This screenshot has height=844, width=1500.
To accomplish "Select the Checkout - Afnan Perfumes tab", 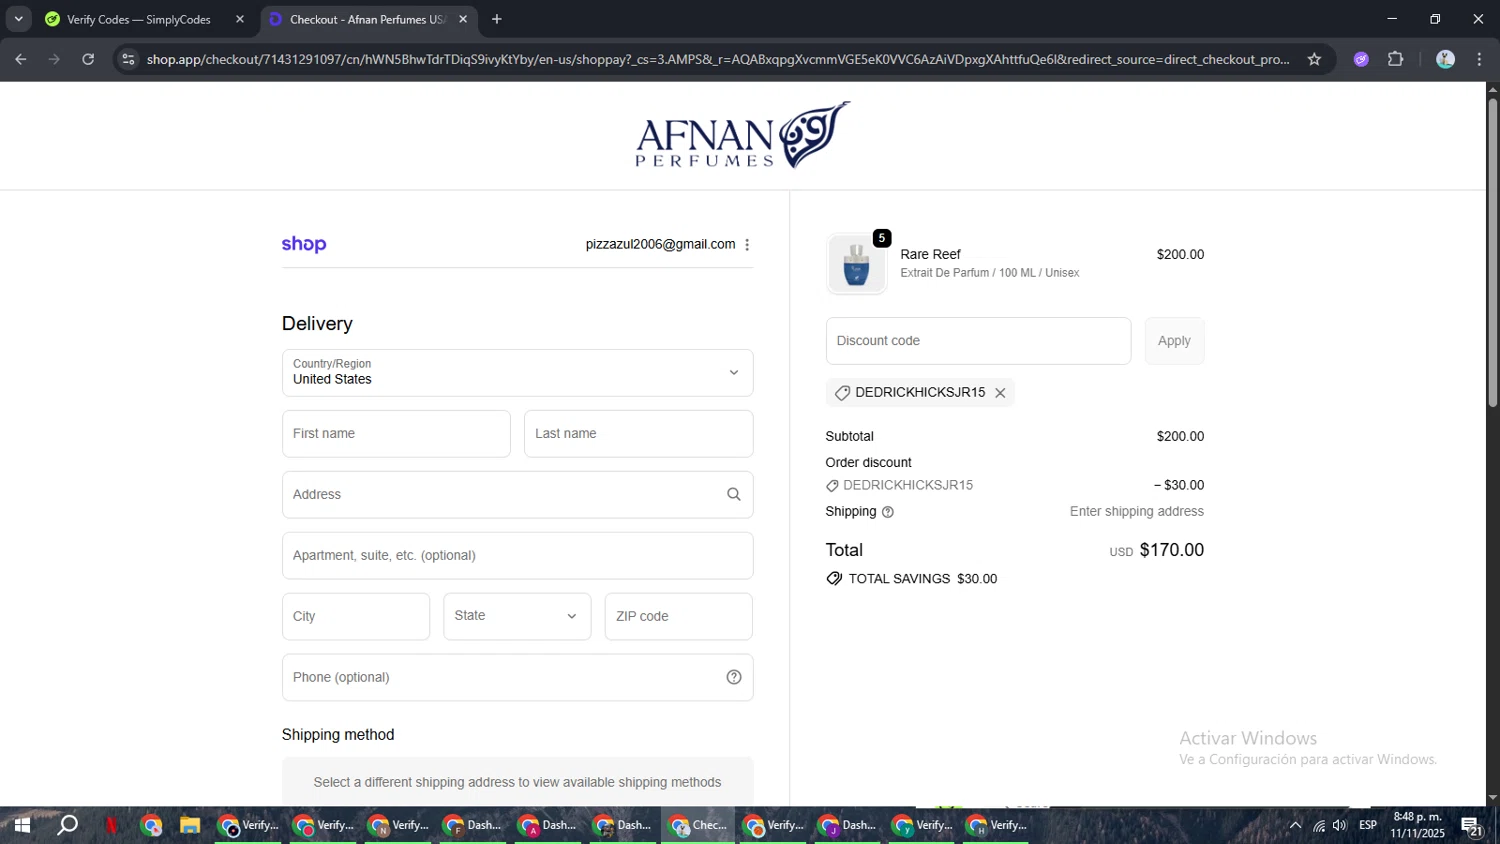I will click(x=366, y=19).
